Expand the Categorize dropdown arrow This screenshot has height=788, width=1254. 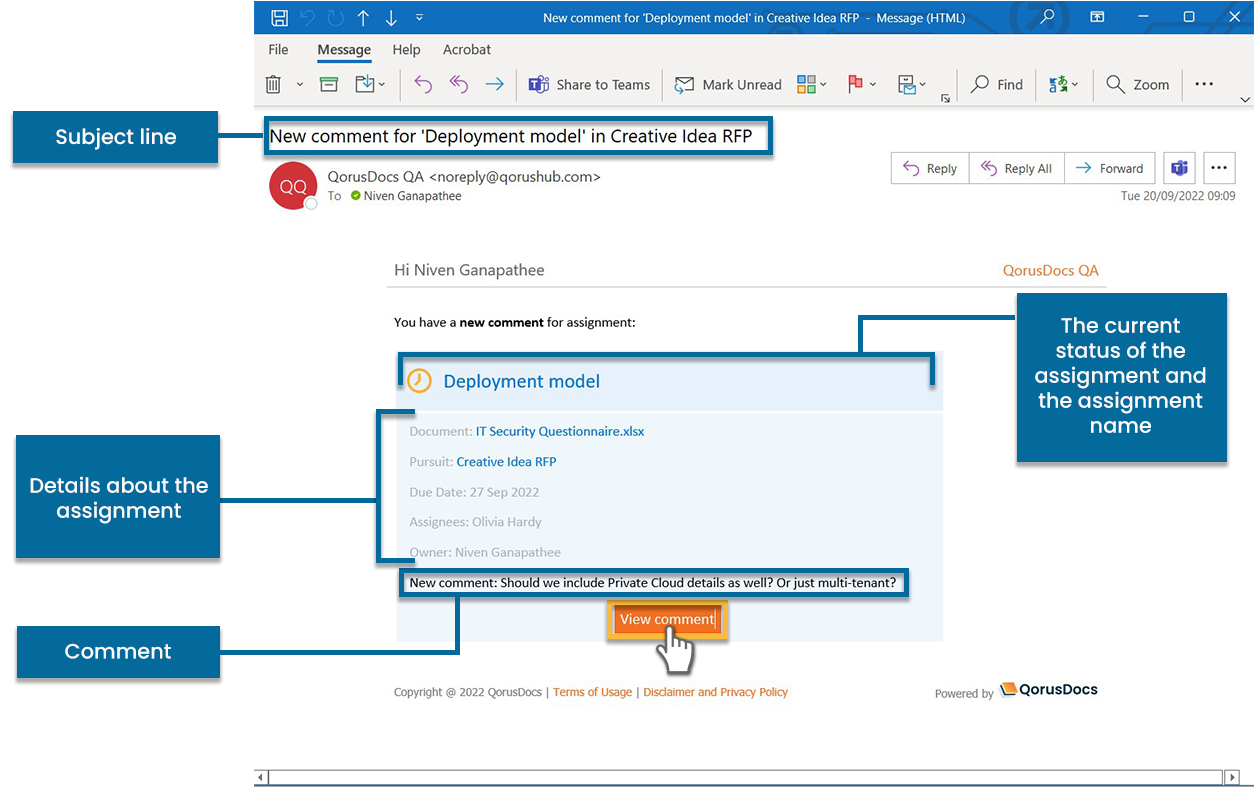coord(824,85)
